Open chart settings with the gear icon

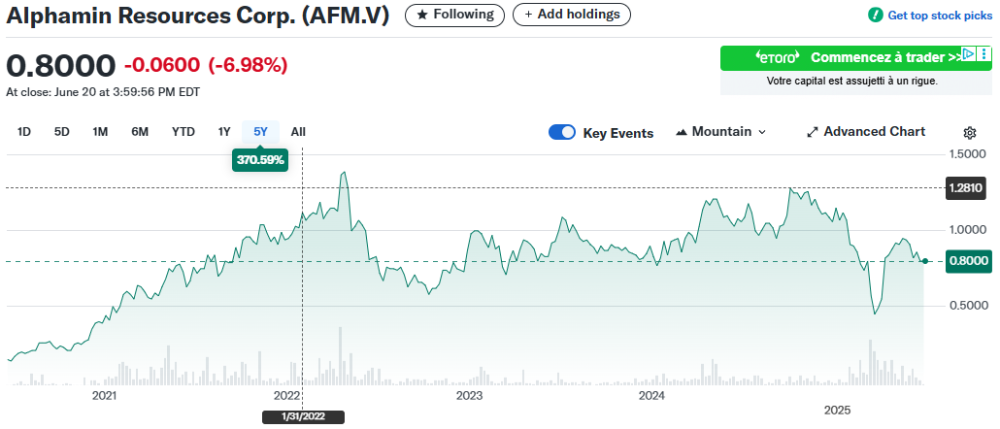[969, 133]
